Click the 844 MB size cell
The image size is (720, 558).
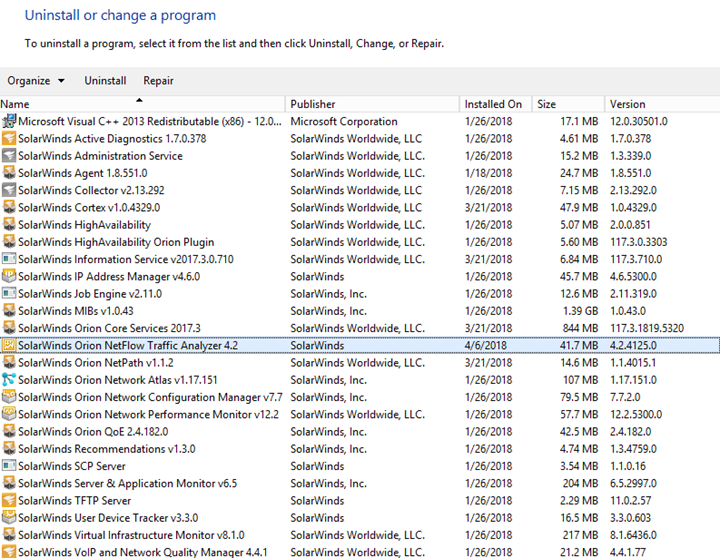[x=580, y=328]
